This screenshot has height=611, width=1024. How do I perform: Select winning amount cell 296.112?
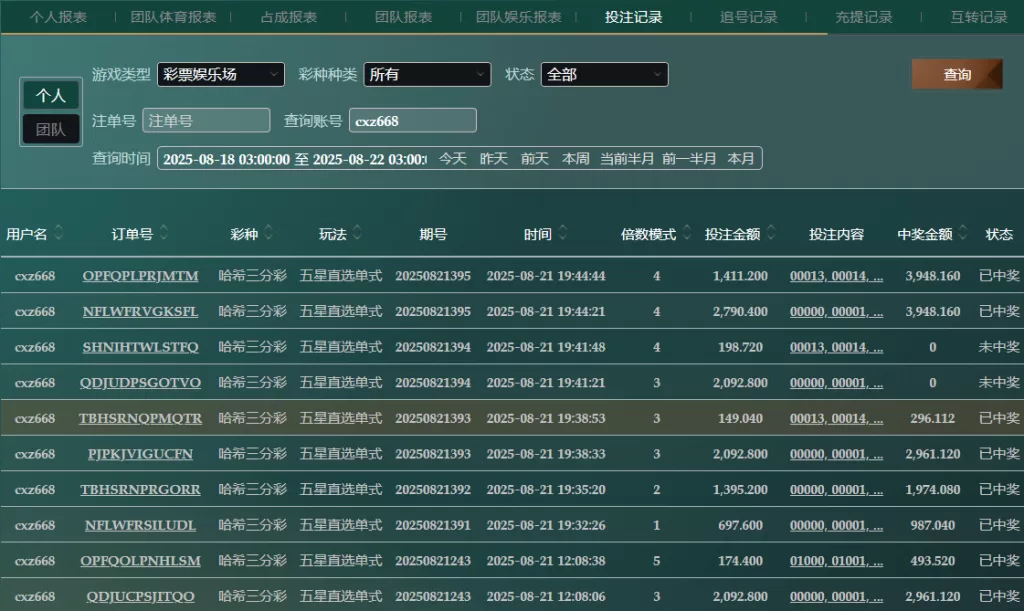(x=933, y=418)
